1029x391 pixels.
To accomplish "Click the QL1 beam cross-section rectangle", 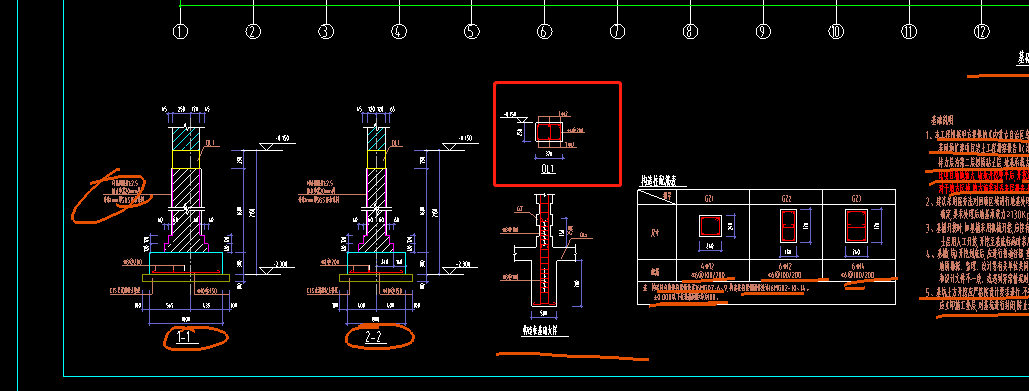I will (x=549, y=132).
